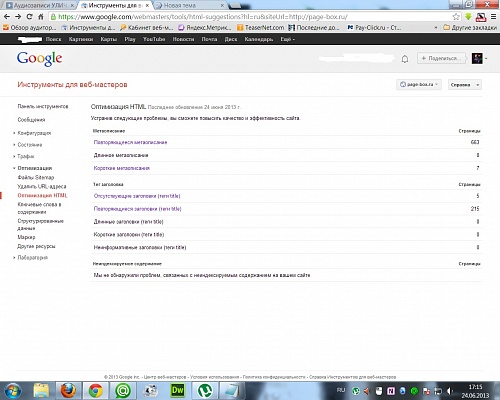Click the RU language indicator
500x400 pixels.
click(x=341, y=390)
